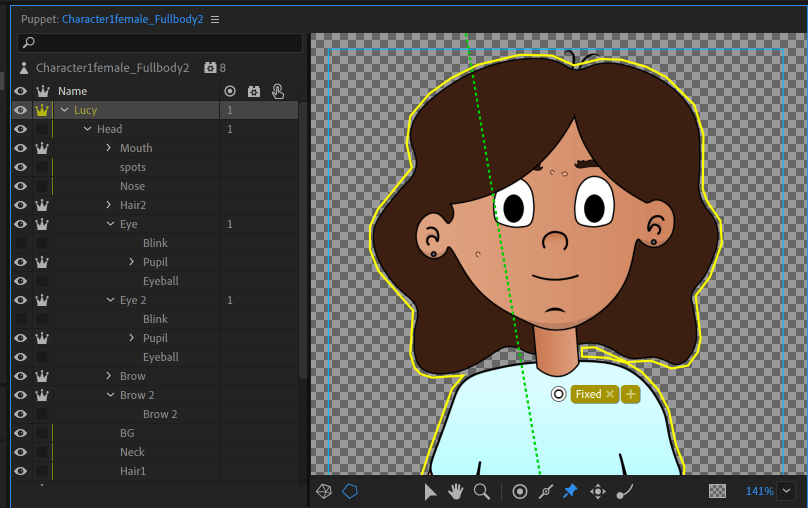
Task: Expand the Mouth group
Action: (x=108, y=148)
